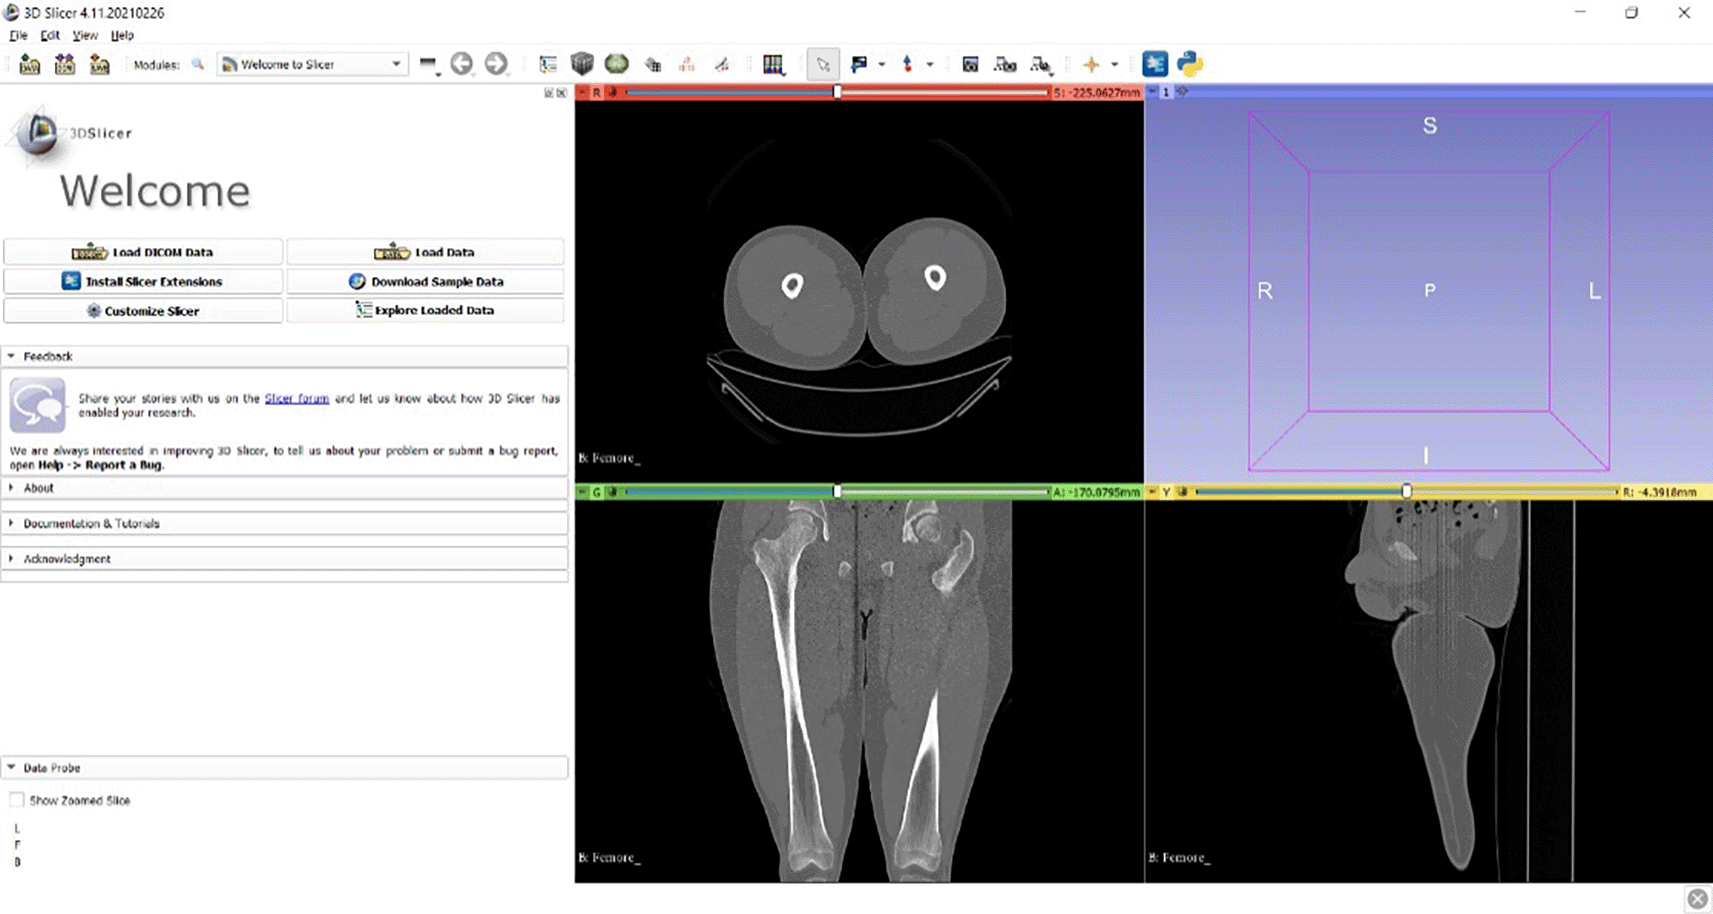Toggle link icon in Green slice view
The width and height of the screenshot is (1713, 914).
pyautogui.click(x=613, y=492)
